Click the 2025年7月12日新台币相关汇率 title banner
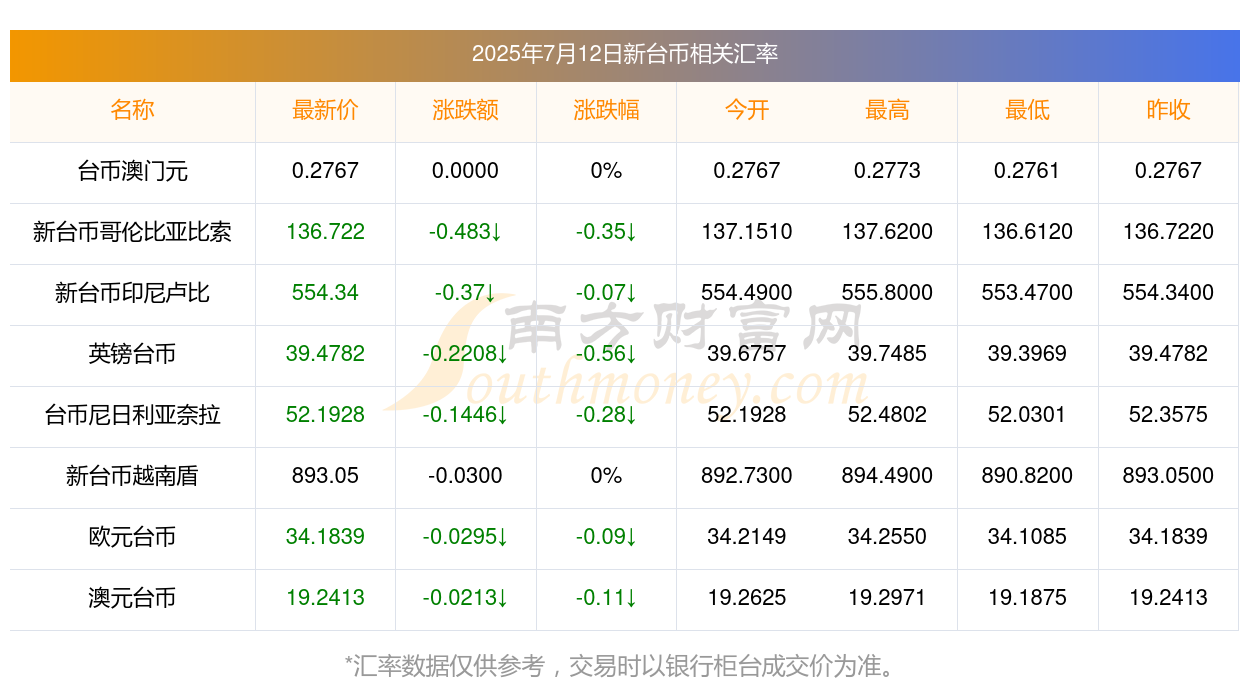The image size is (1250, 698). click(x=625, y=54)
